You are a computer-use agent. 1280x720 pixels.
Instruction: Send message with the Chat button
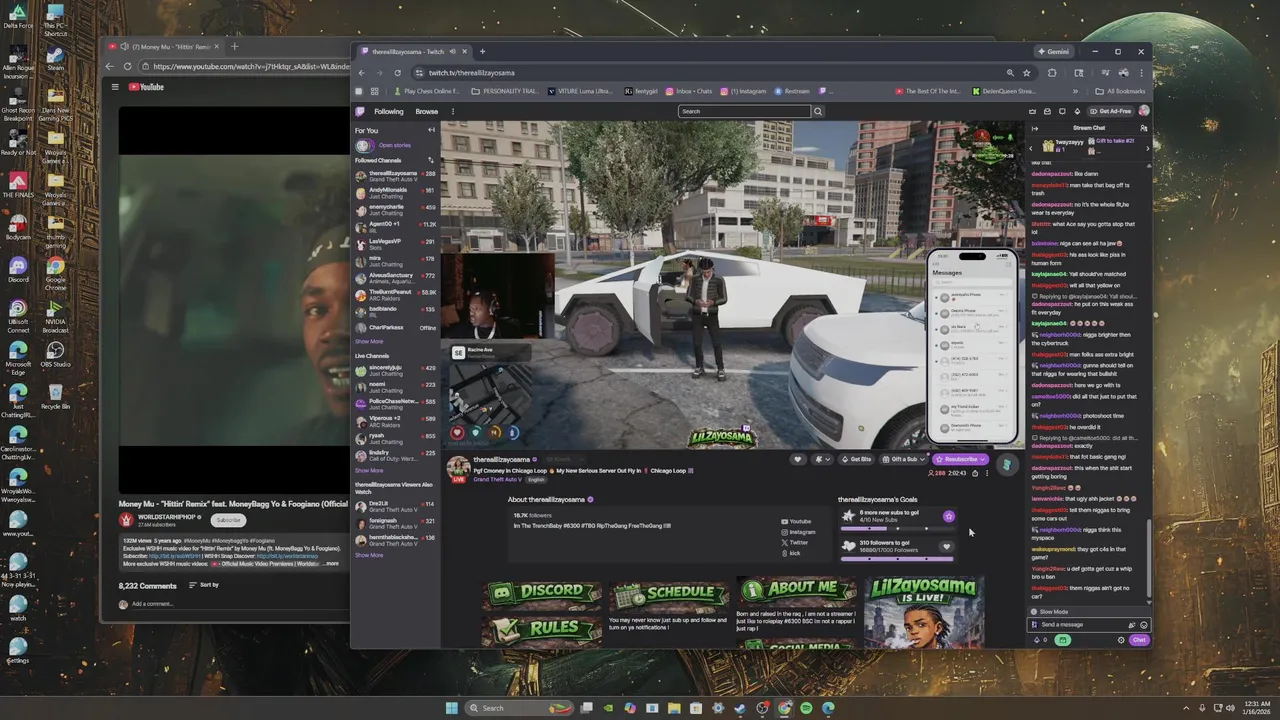click(x=1139, y=640)
